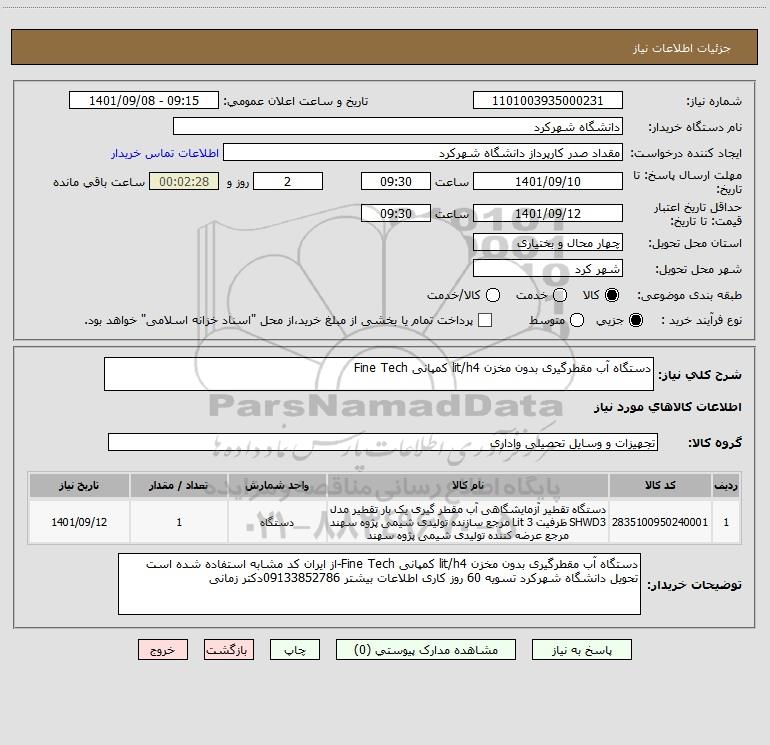
Task: Click the unit cell دستگاه
Action: pyautogui.click(x=277, y=522)
